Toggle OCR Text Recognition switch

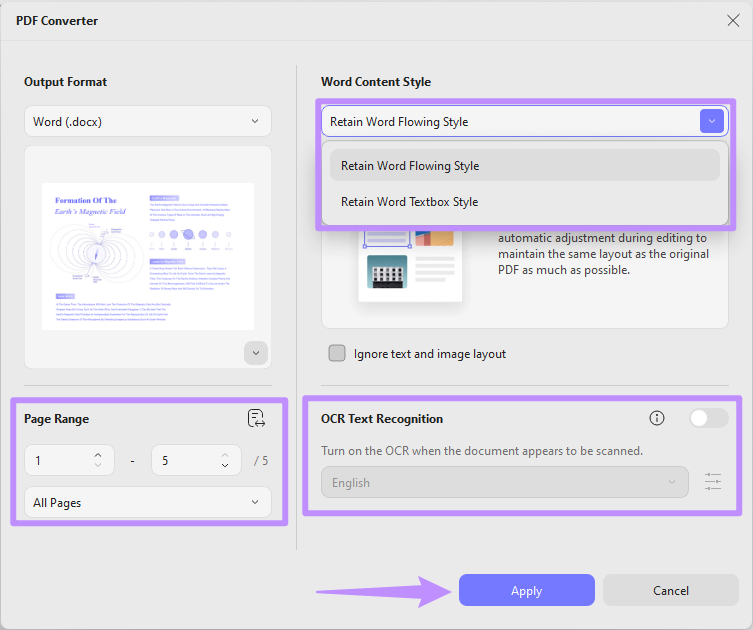click(x=709, y=418)
